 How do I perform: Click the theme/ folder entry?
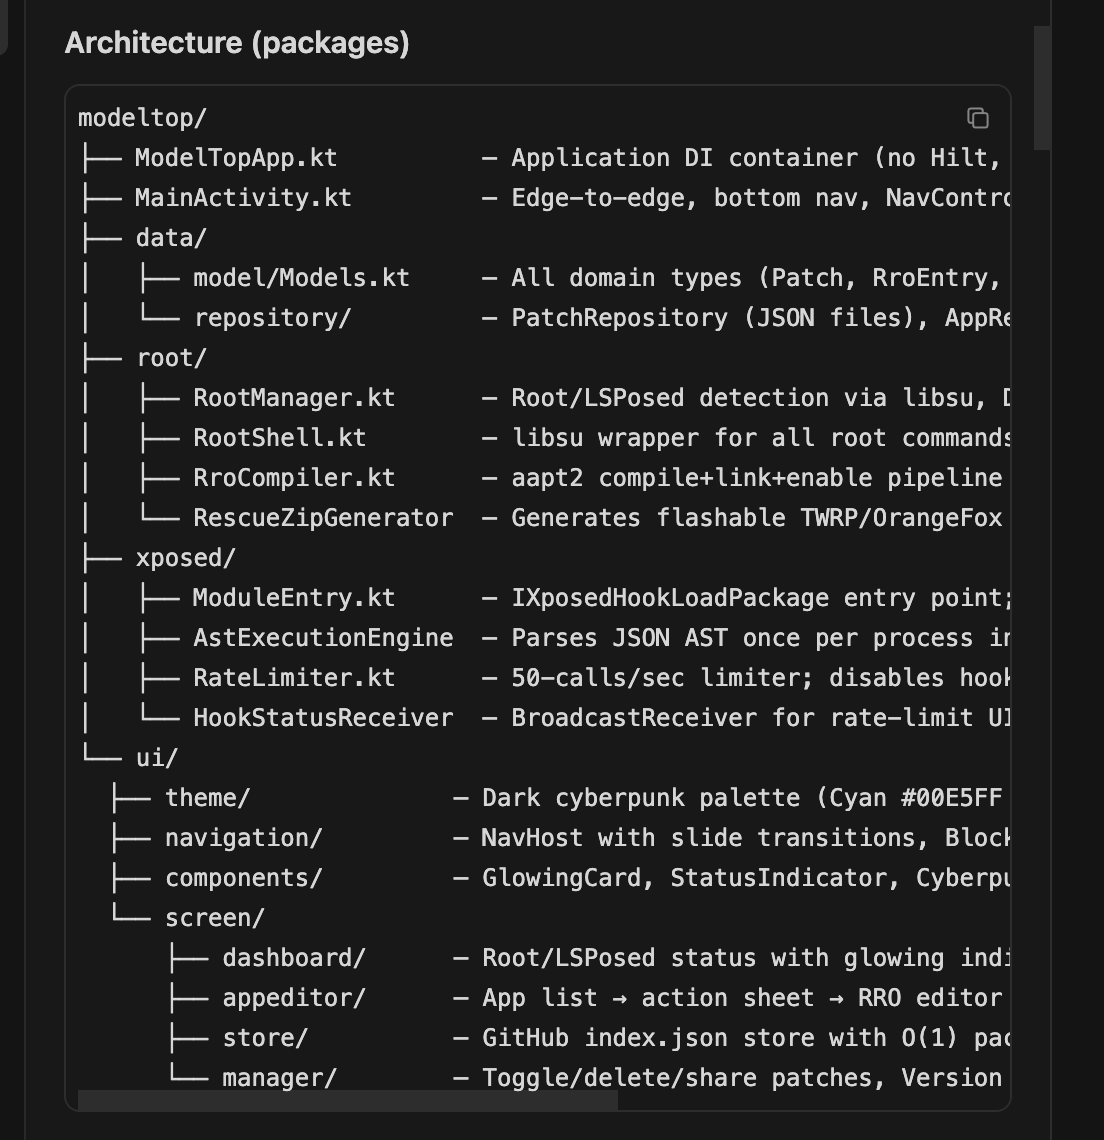(207, 798)
